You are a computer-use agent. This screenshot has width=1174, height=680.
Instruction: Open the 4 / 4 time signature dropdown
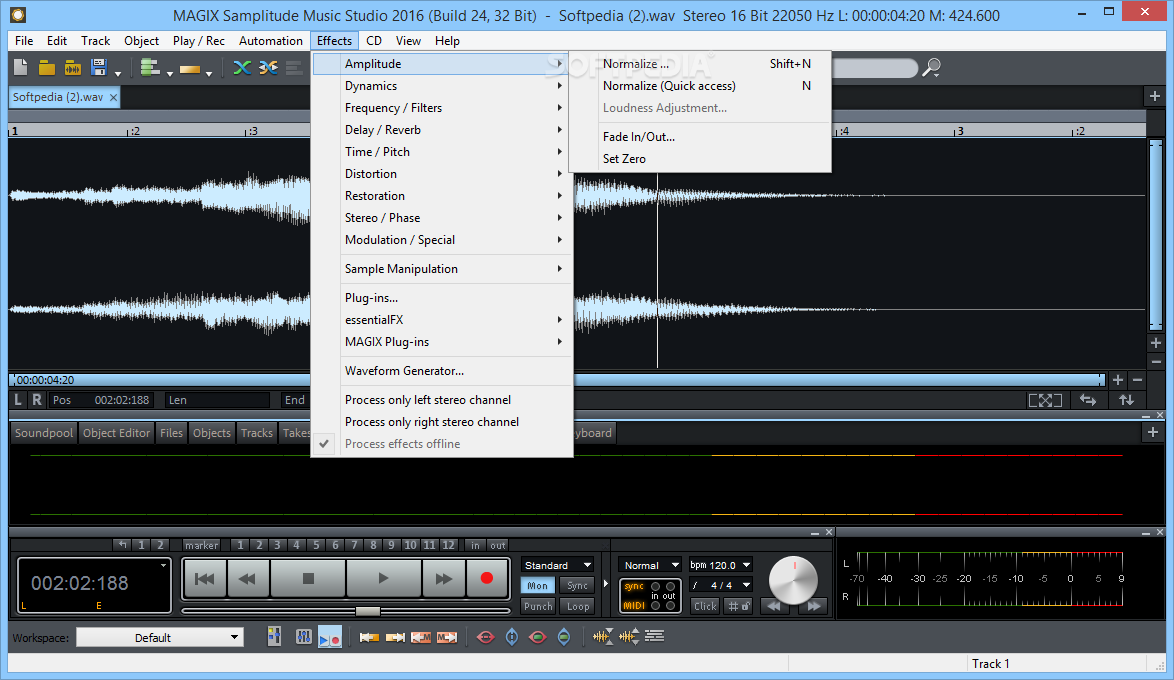pyautogui.click(x=720, y=586)
